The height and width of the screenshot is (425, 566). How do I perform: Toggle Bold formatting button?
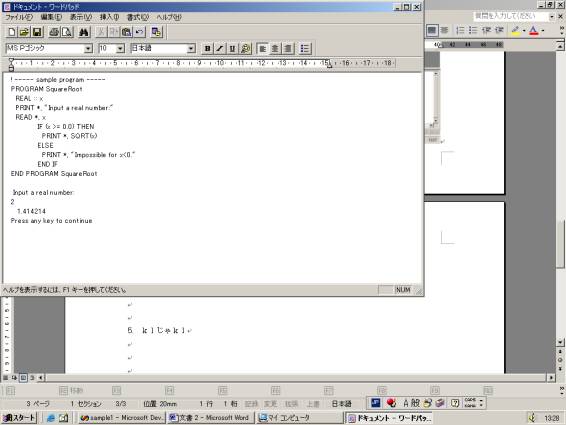(x=207, y=48)
